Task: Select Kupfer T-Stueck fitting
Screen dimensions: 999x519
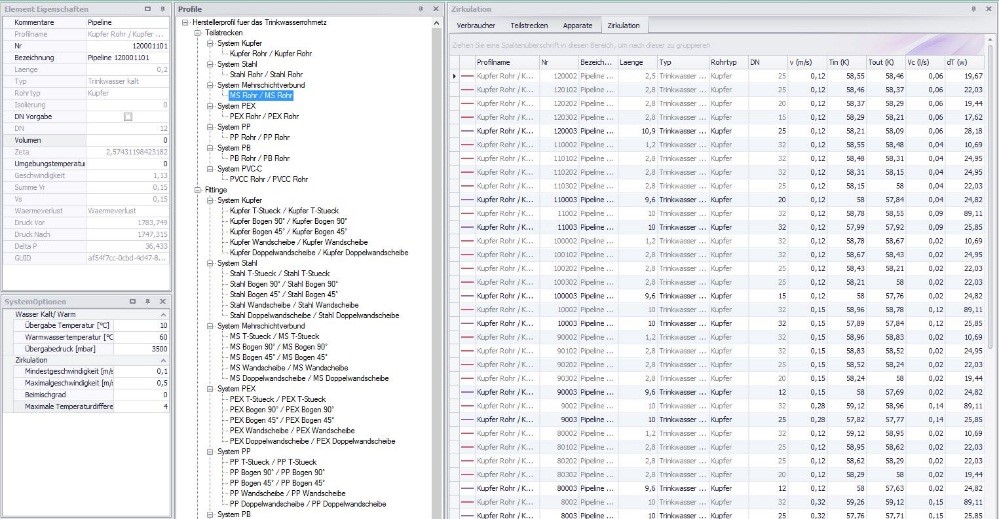Action: [x=284, y=211]
